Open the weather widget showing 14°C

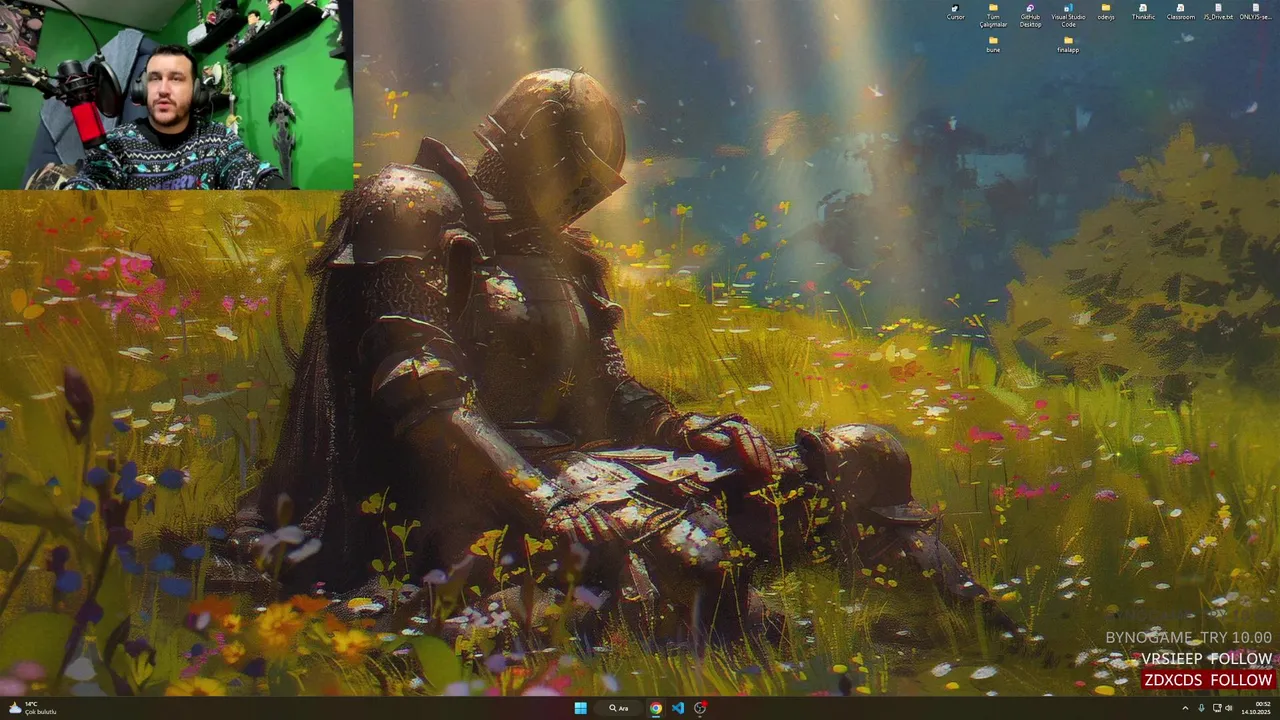click(32, 708)
